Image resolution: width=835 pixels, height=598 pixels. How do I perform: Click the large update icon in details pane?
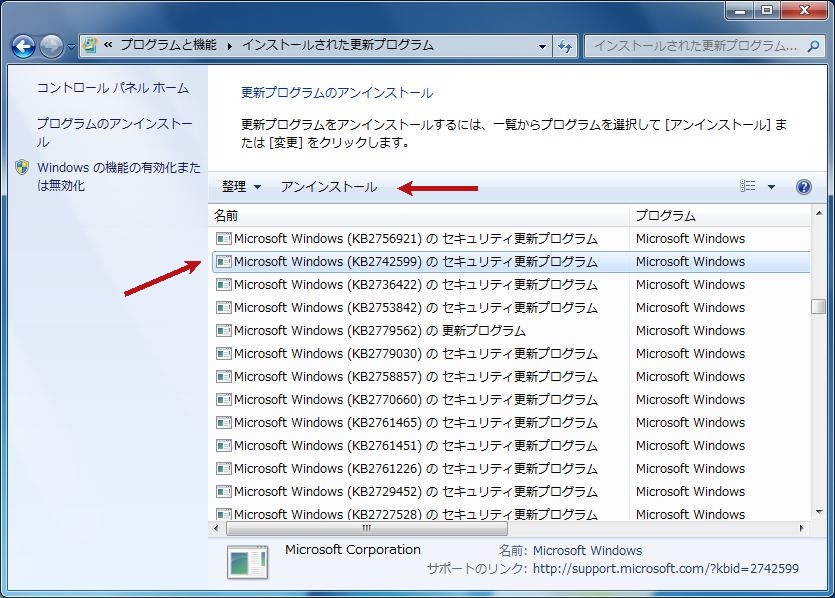pyautogui.click(x=247, y=562)
